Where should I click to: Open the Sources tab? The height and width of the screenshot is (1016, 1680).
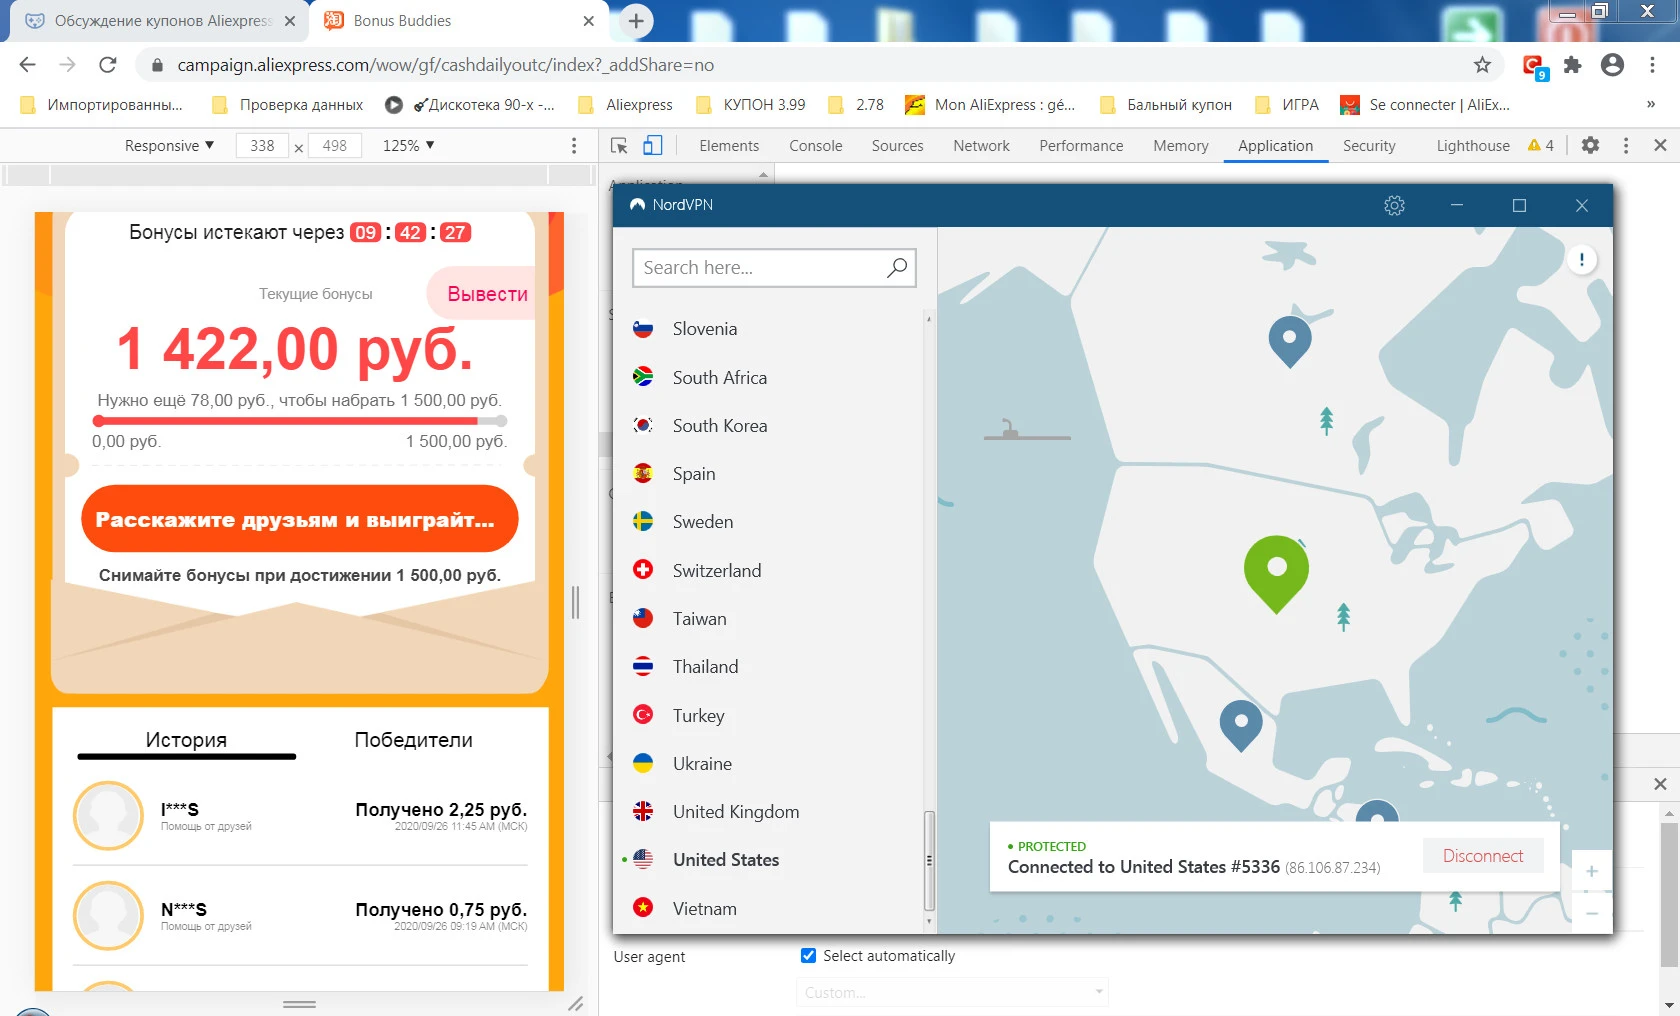(x=897, y=146)
